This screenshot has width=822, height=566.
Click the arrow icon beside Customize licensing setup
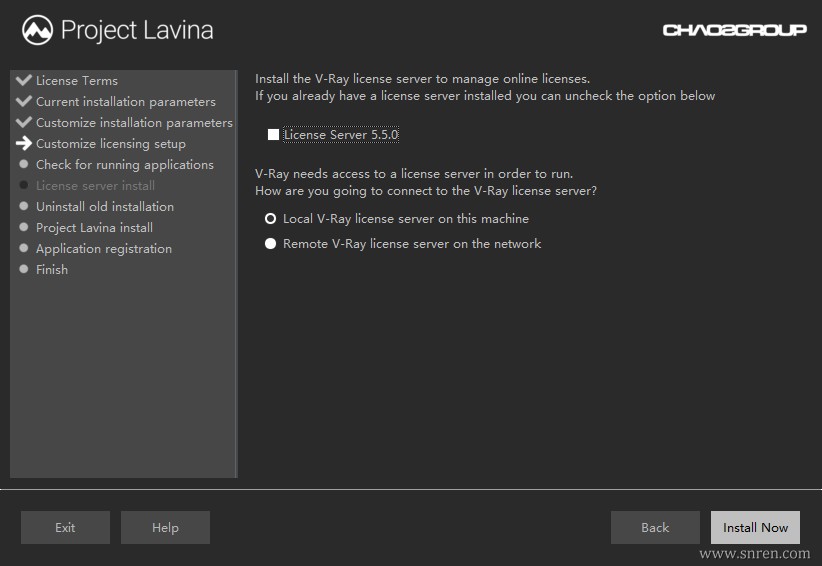[x=24, y=143]
